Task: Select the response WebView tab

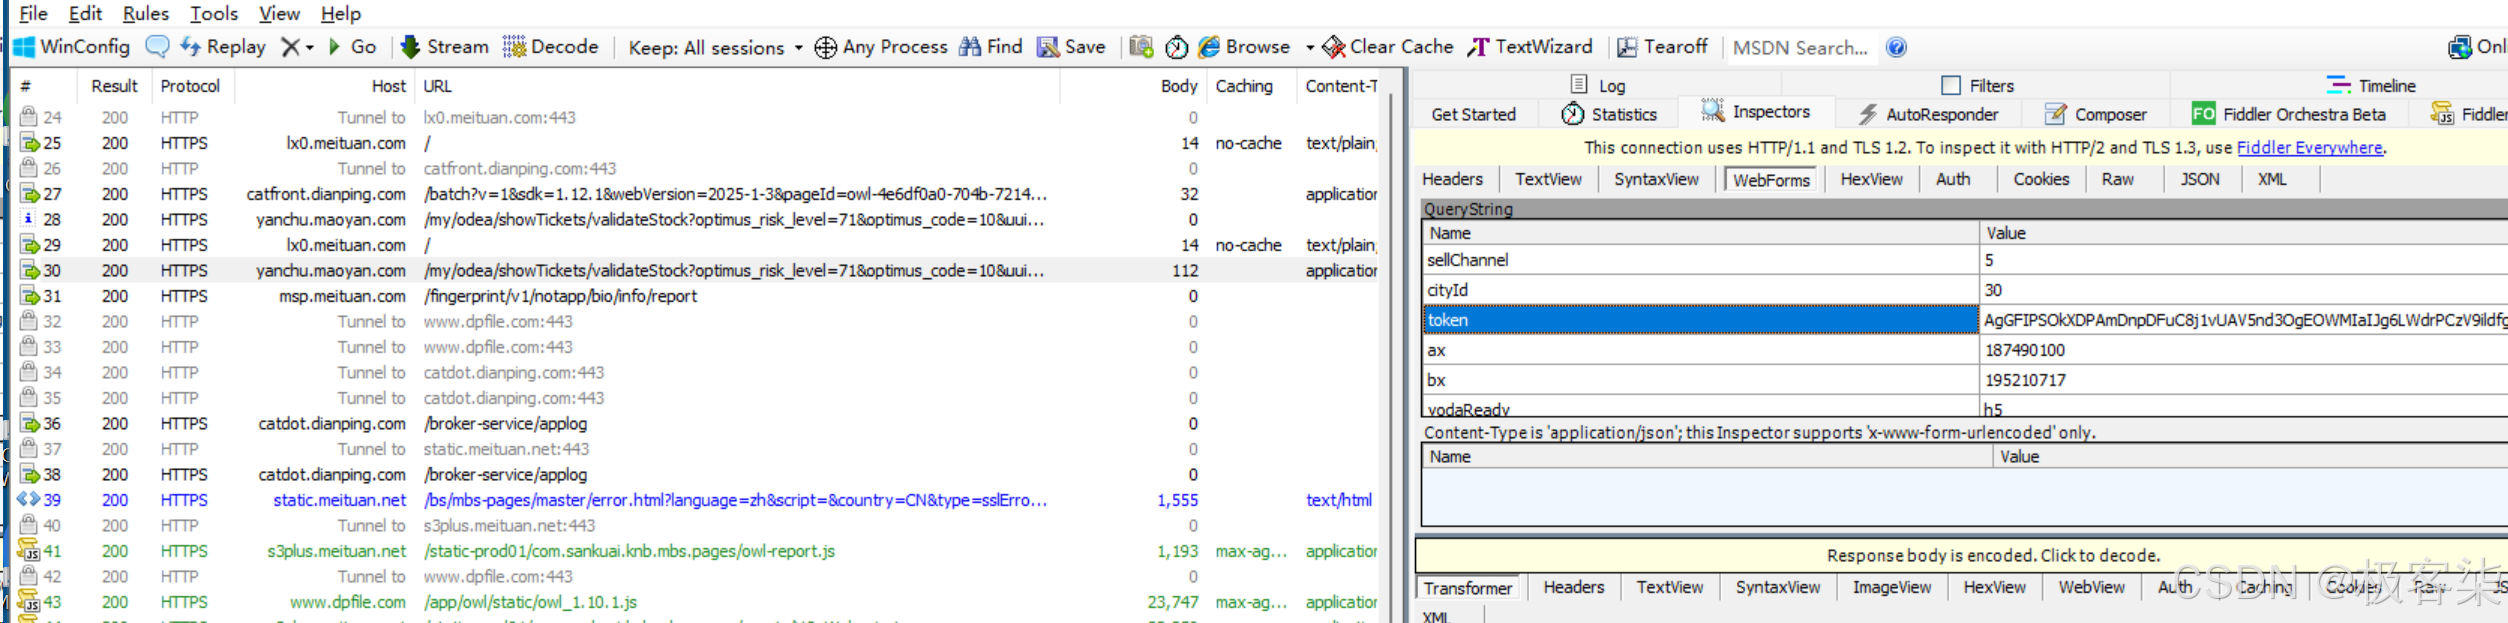Action: click(2091, 587)
